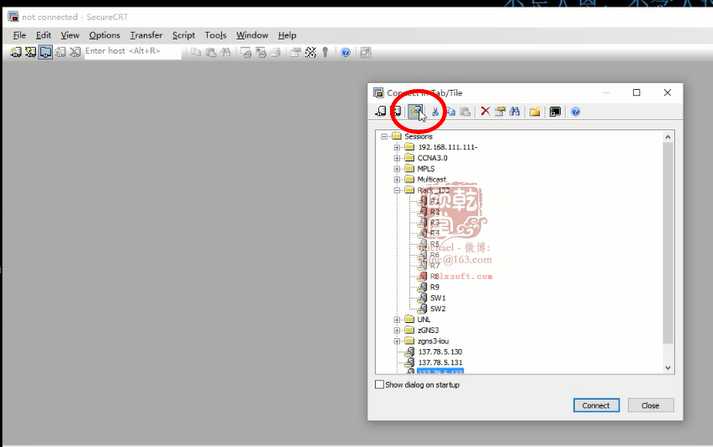Collapse the root Sessions folder

pos(384,136)
